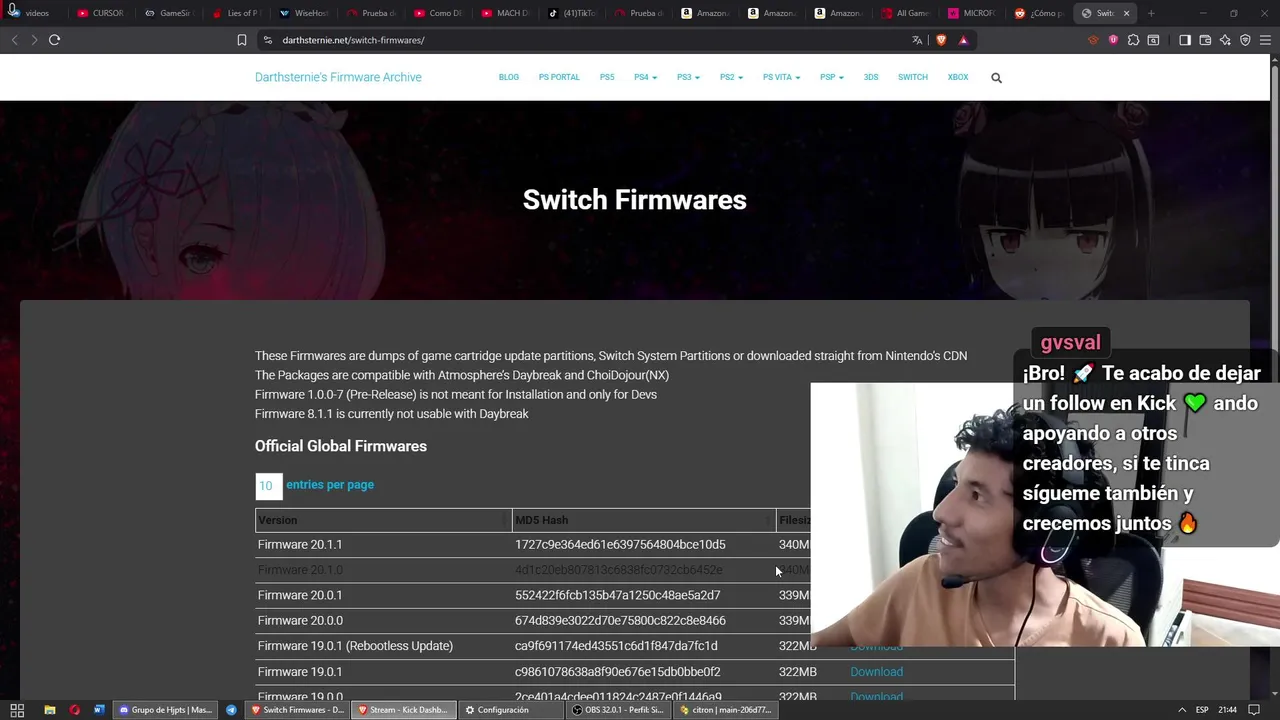
Task: Open Opera browser taskbar icon
Action: (74, 710)
